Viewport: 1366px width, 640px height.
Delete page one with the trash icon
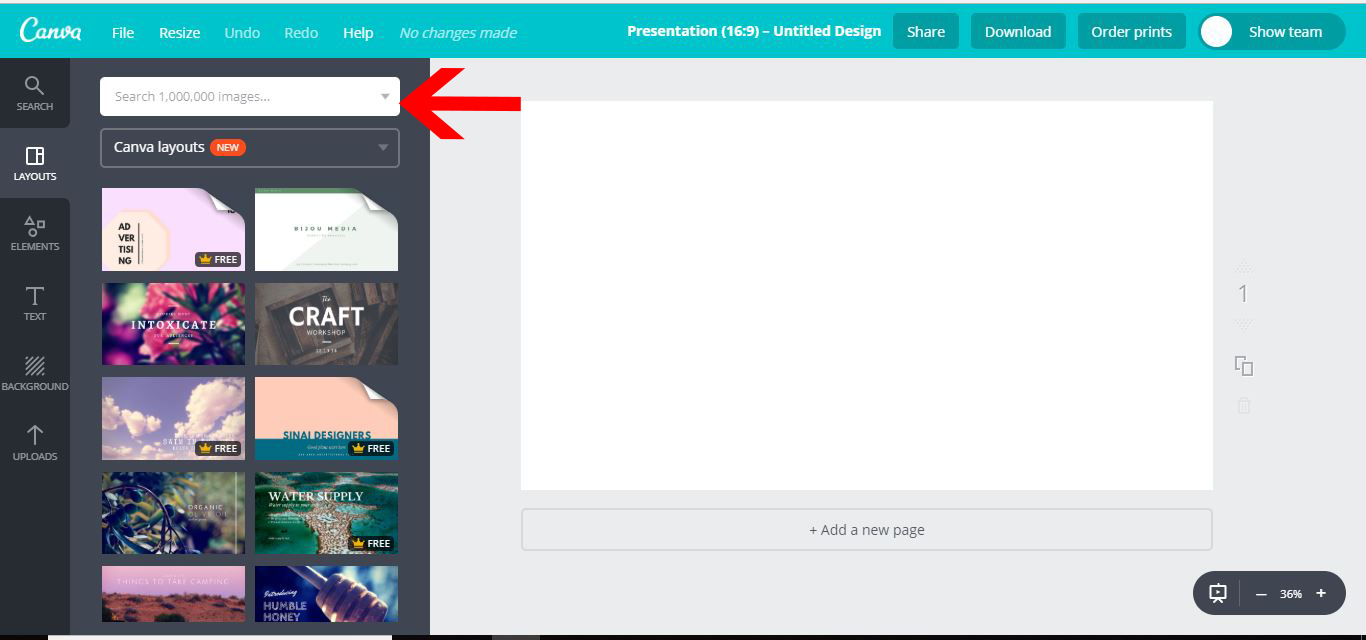[x=1243, y=406]
